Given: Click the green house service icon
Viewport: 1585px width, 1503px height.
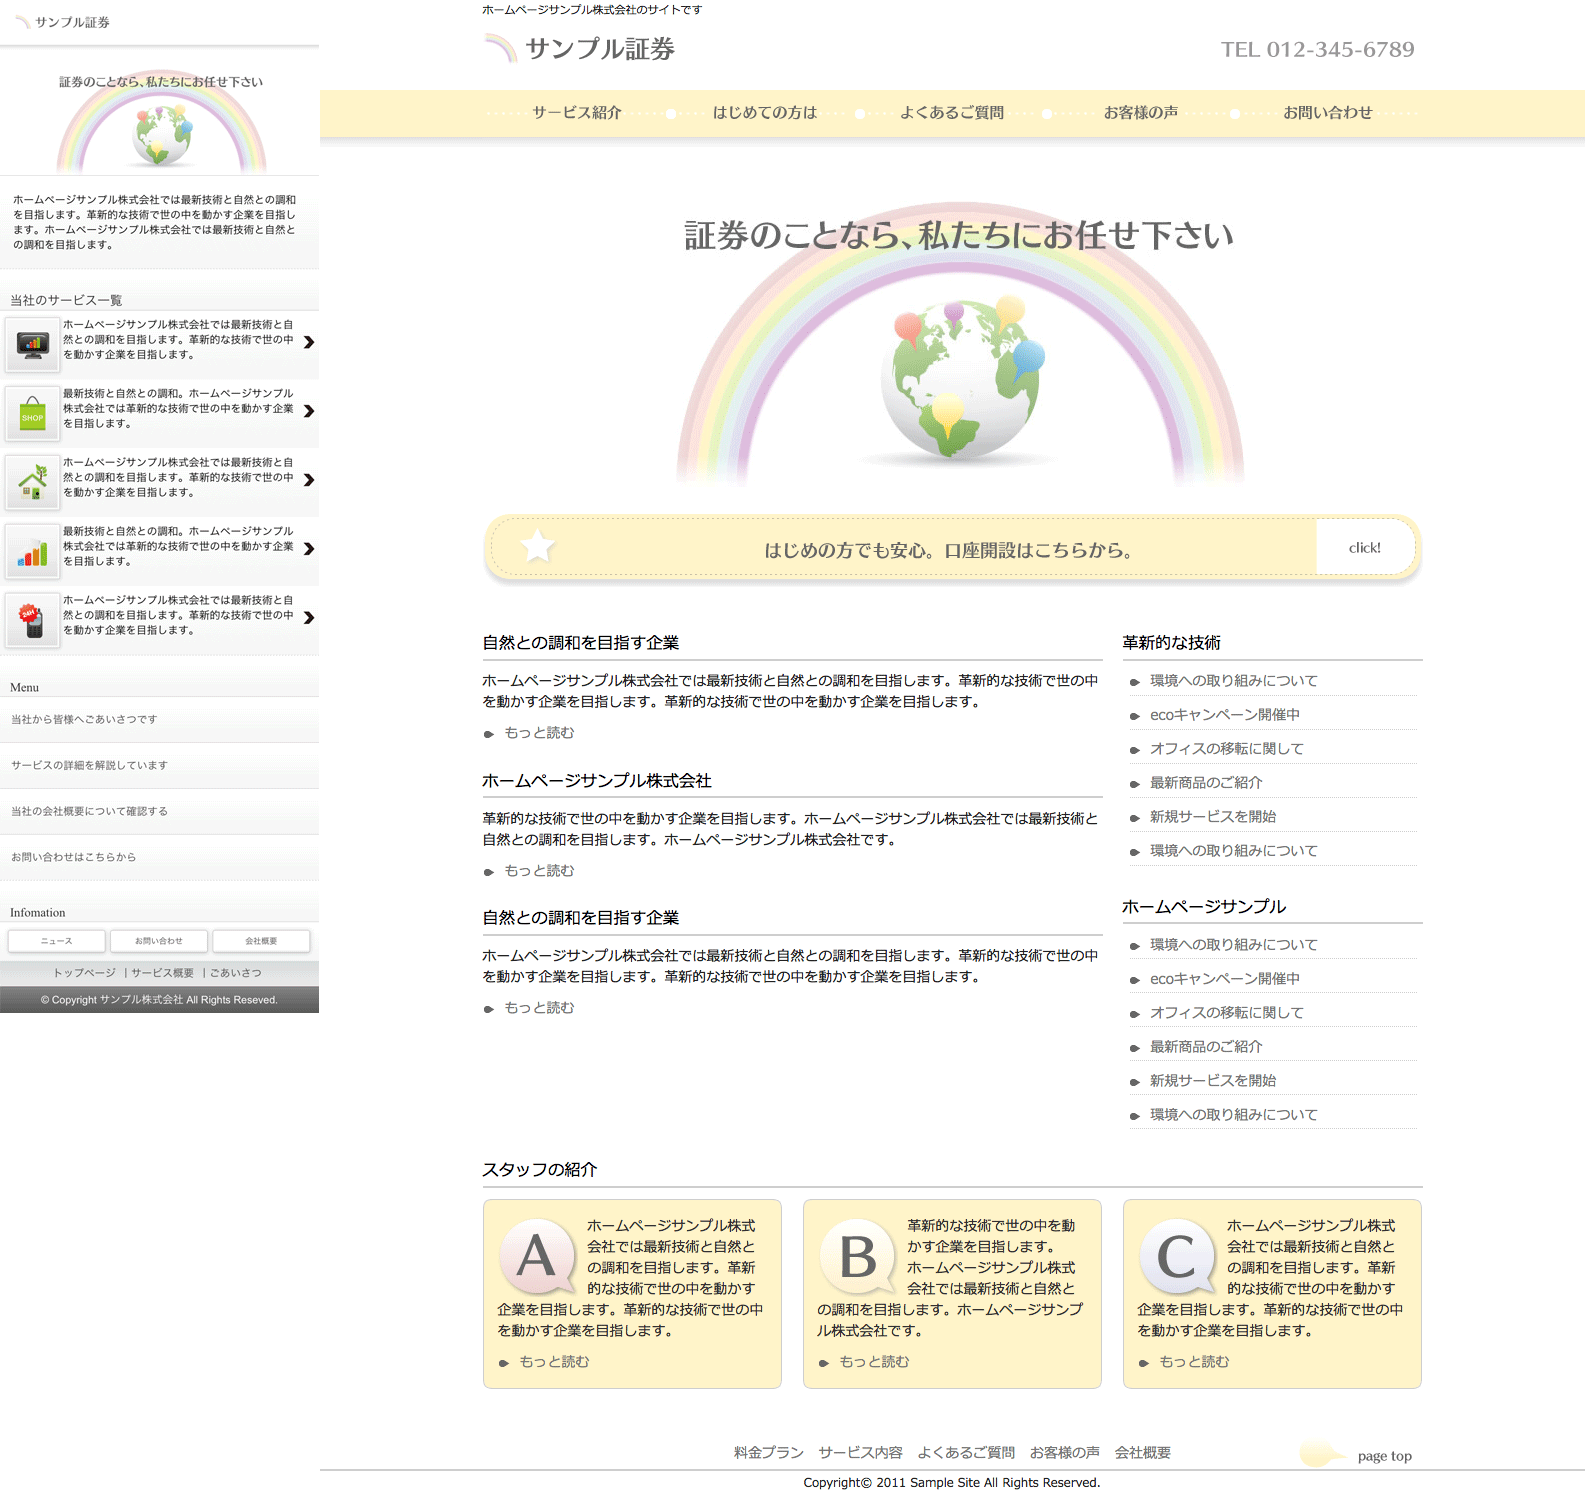Looking at the screenshot, I should coord(33,482).
